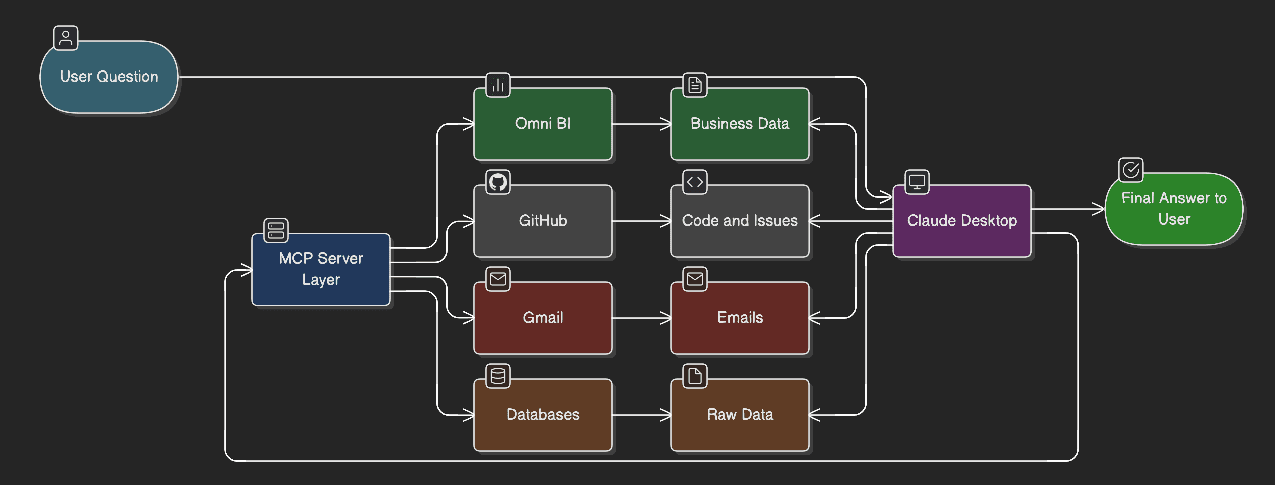Select the Business Data box
1275x485 pixels.
tap(740, 124)
